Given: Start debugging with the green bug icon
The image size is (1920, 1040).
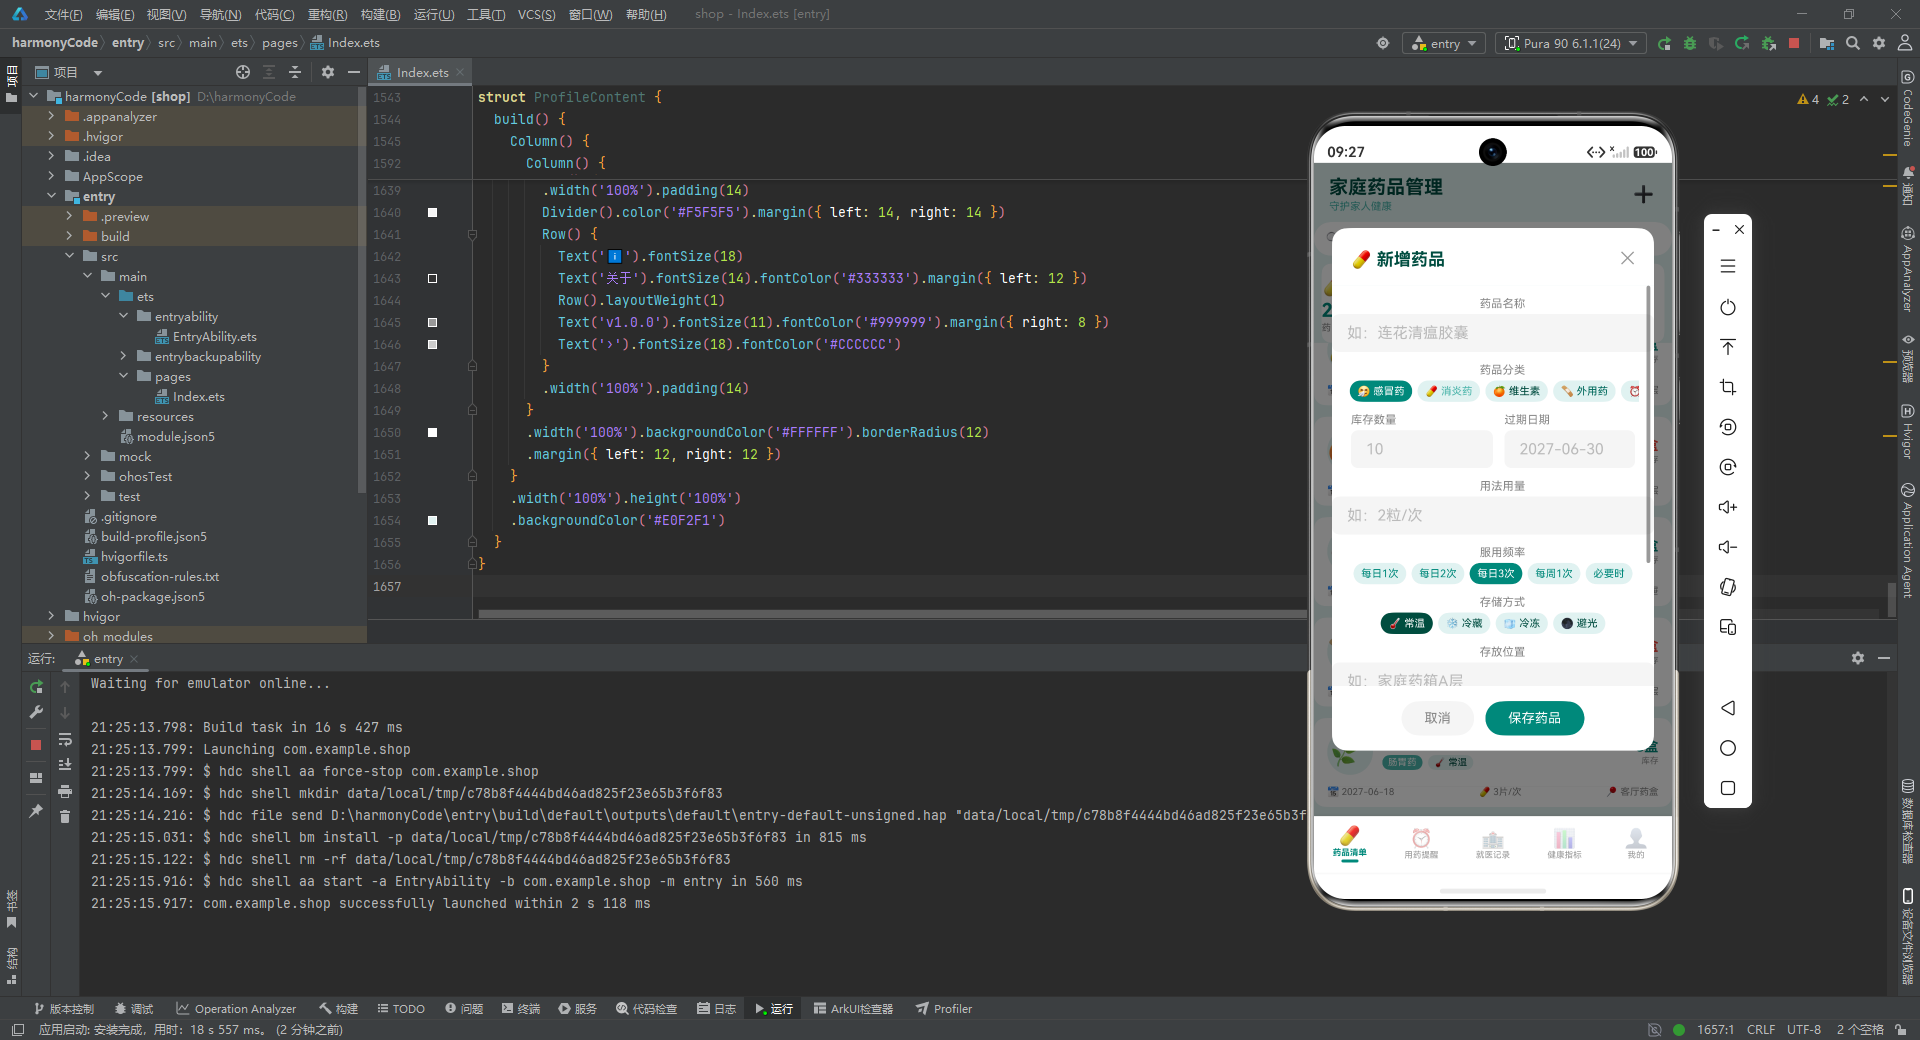Looking at the screenshot, I should [x=1690, y=43].
